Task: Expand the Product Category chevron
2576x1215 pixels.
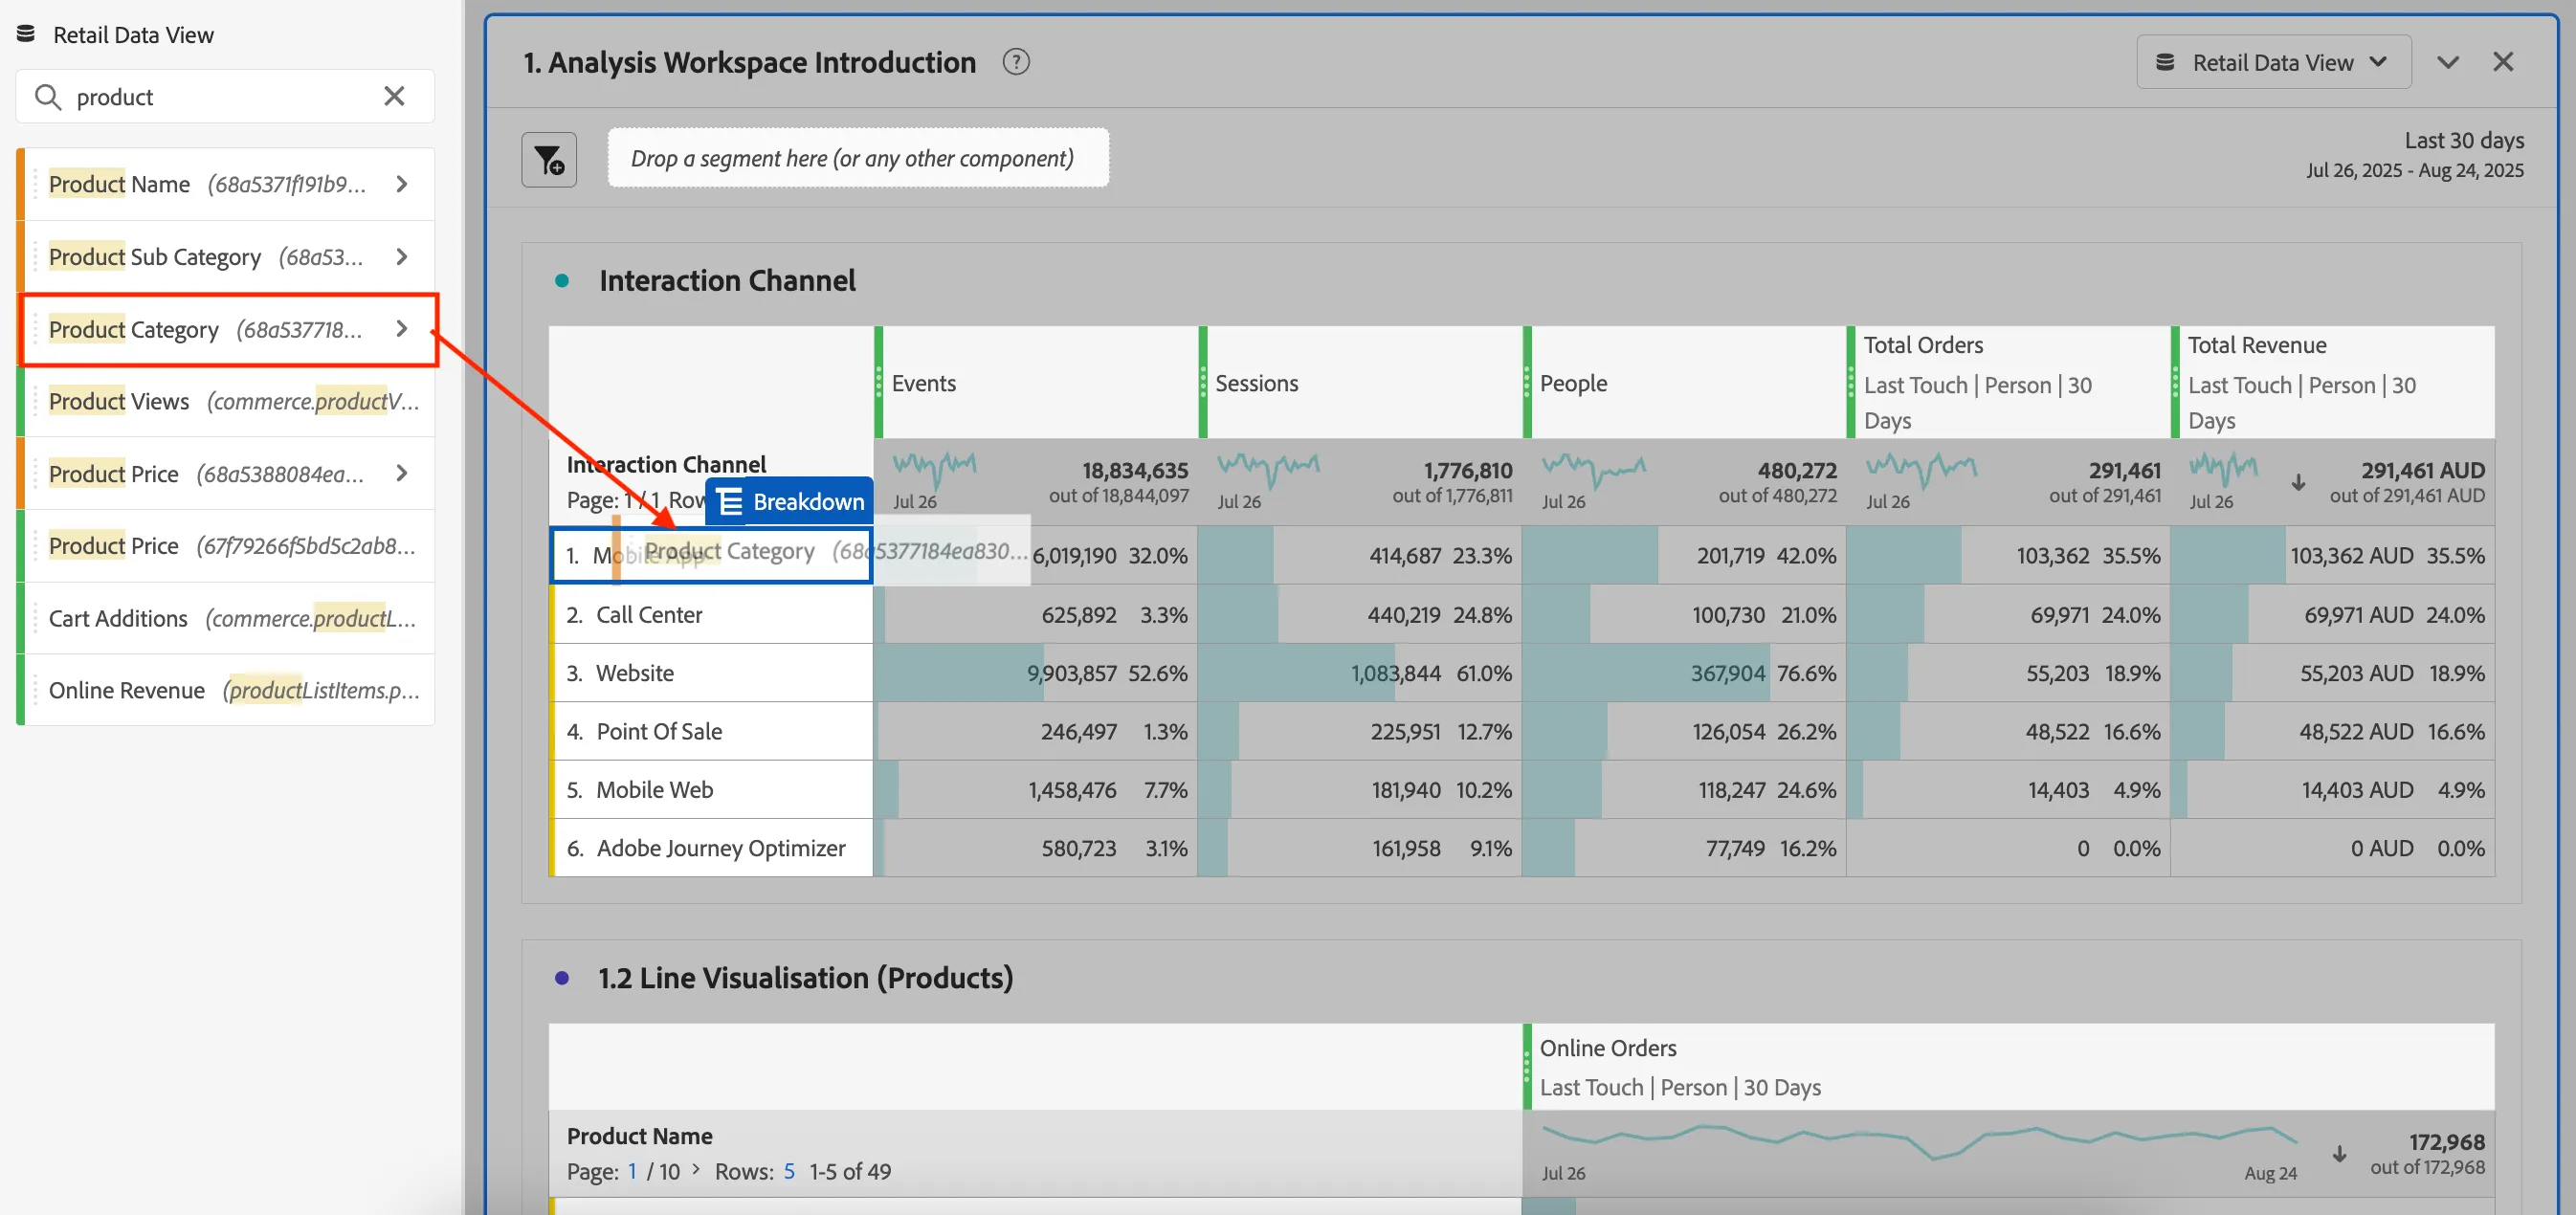Action: click(x=402, y=329)
